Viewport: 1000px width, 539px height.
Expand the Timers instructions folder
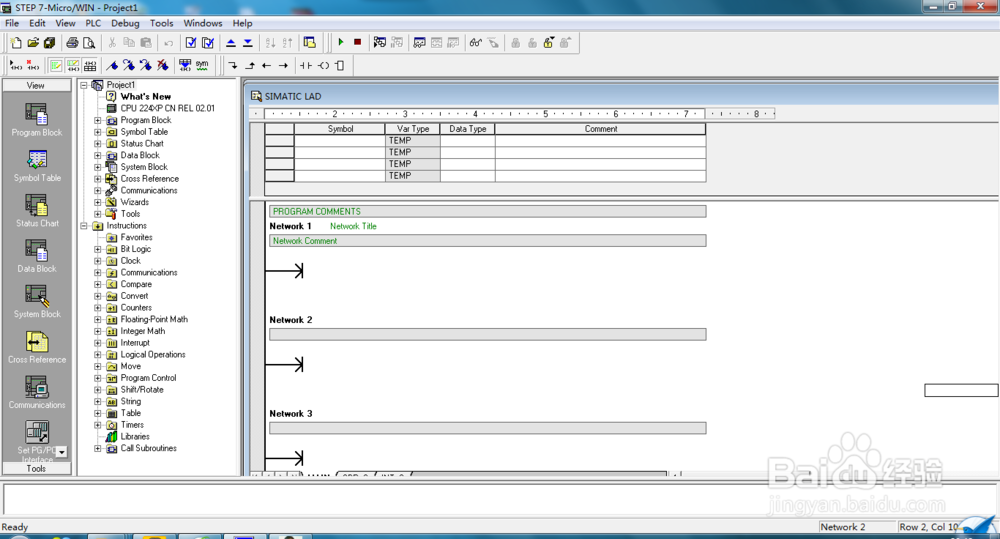point(98,425)
